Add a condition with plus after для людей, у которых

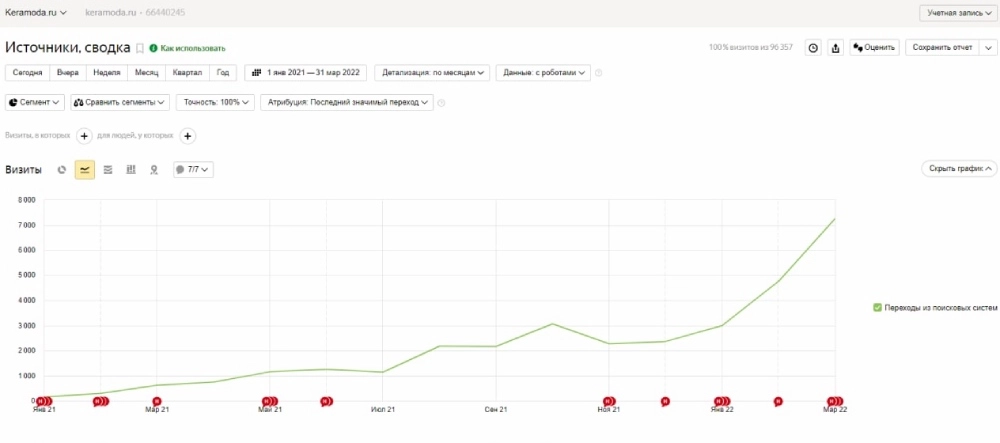pyautogui.click(x=188, y=136)
